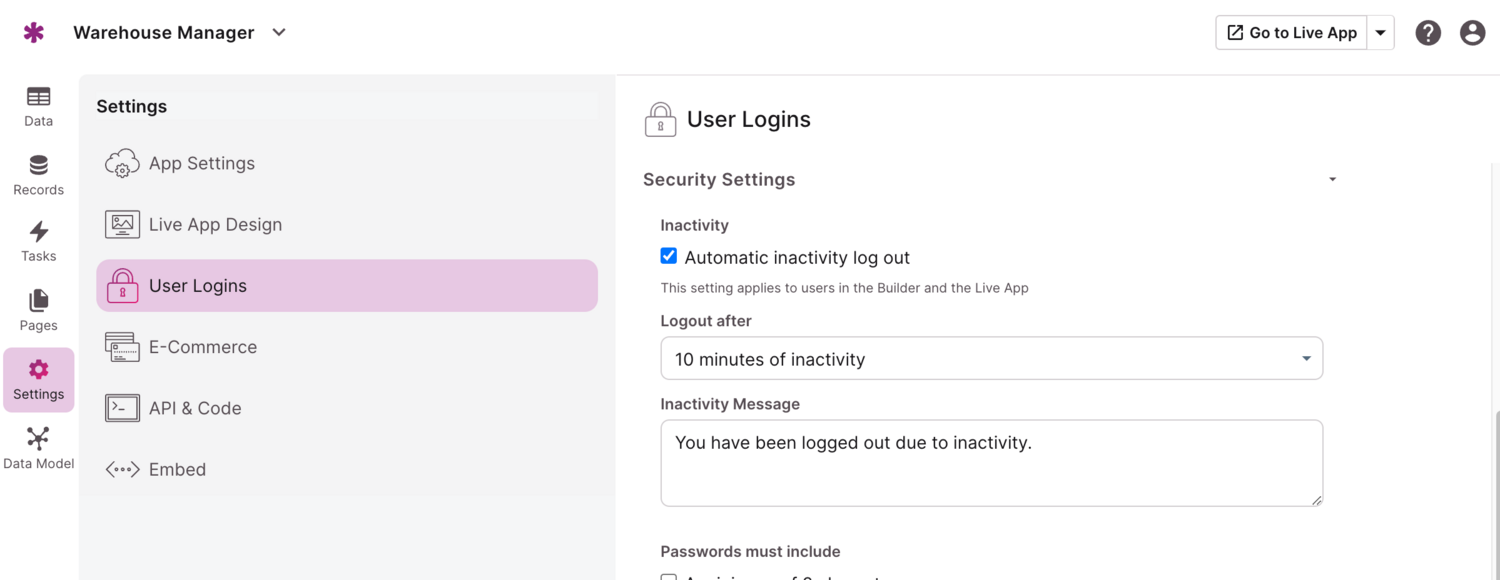Switch to the E-Commerce settings page
Viewport: 1500px width, 580px height.
pos(203,346)
